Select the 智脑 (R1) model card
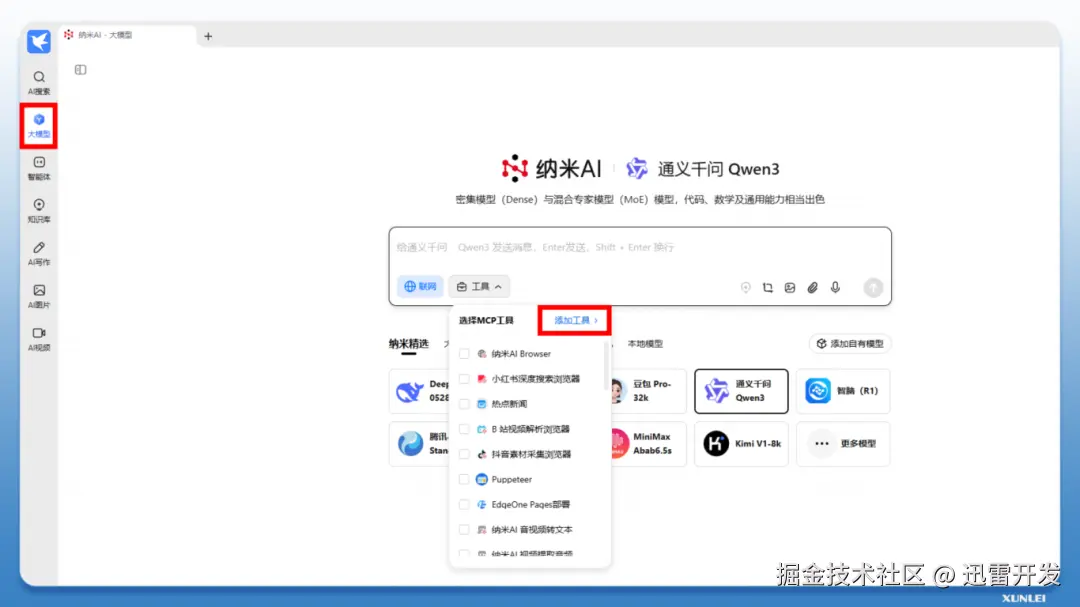 coord(843,391)
